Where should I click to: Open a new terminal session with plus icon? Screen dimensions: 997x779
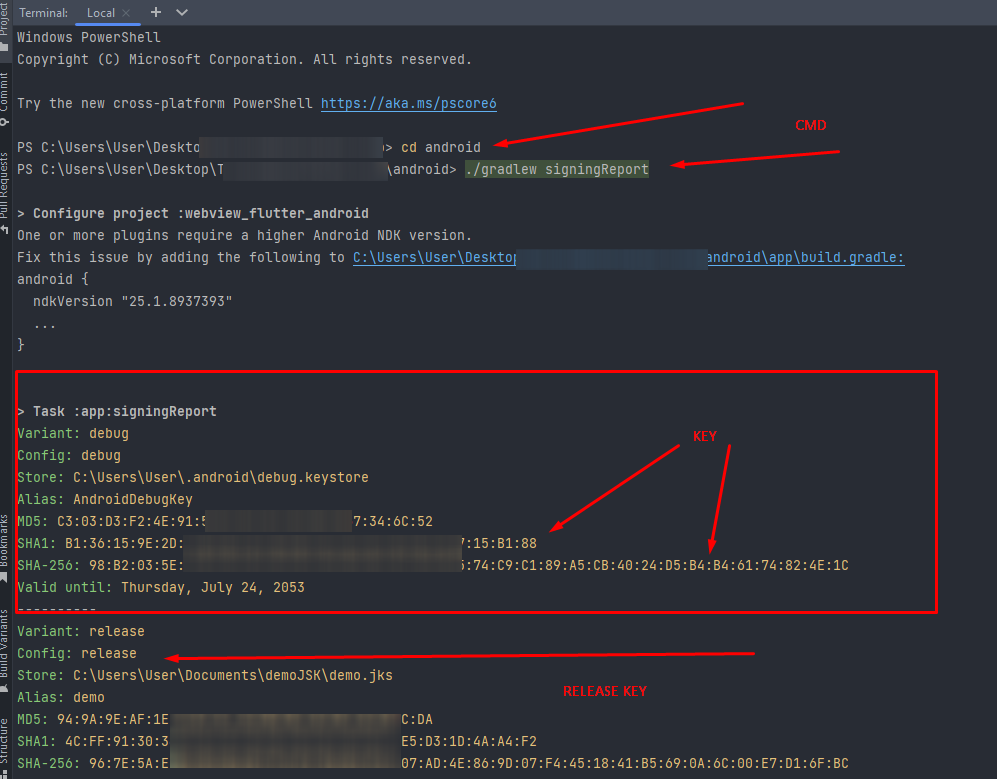[156, 13]
